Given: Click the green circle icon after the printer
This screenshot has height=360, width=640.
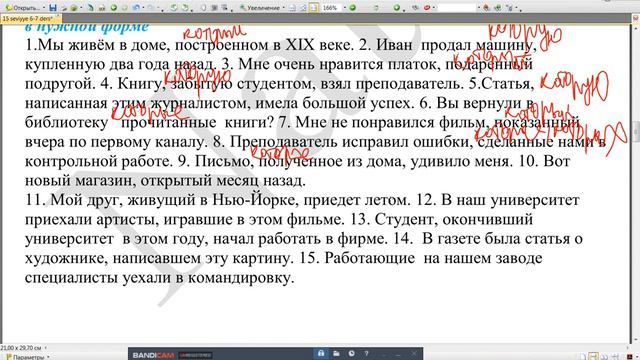Looking at the screenshot, I should tap(113, 8).
